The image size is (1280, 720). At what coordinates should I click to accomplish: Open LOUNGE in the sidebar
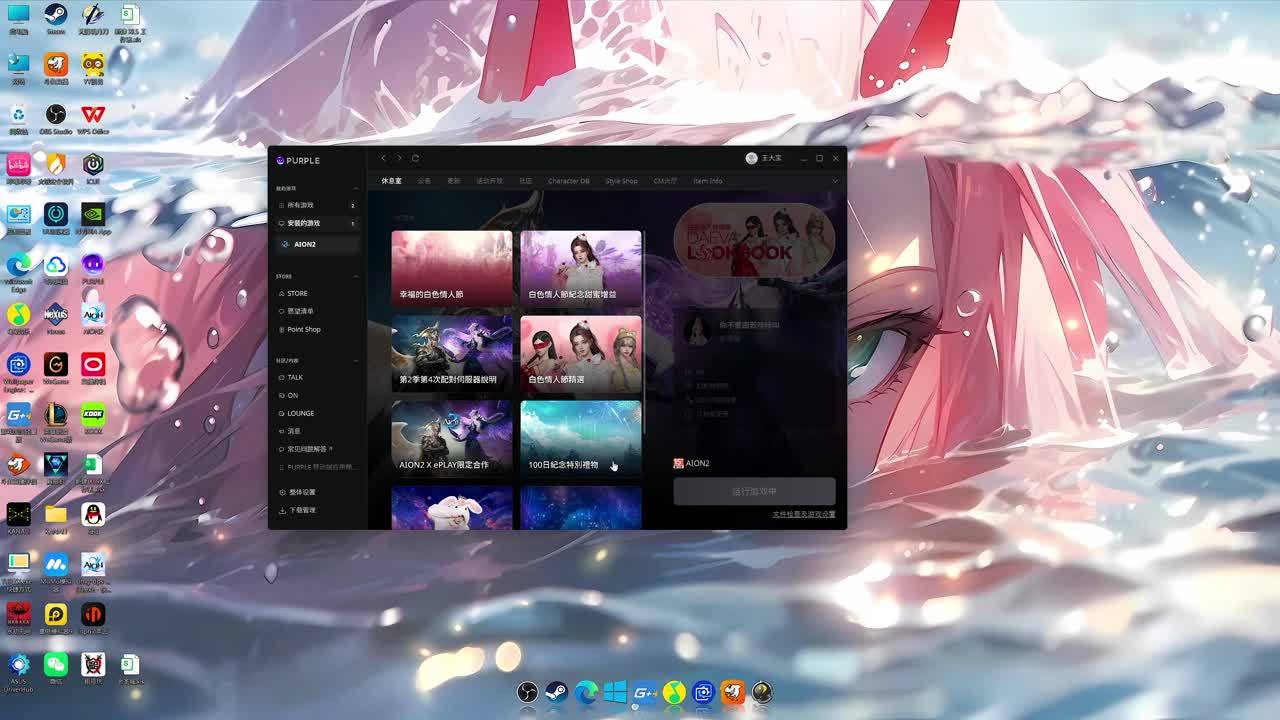(x=300, y=413)
